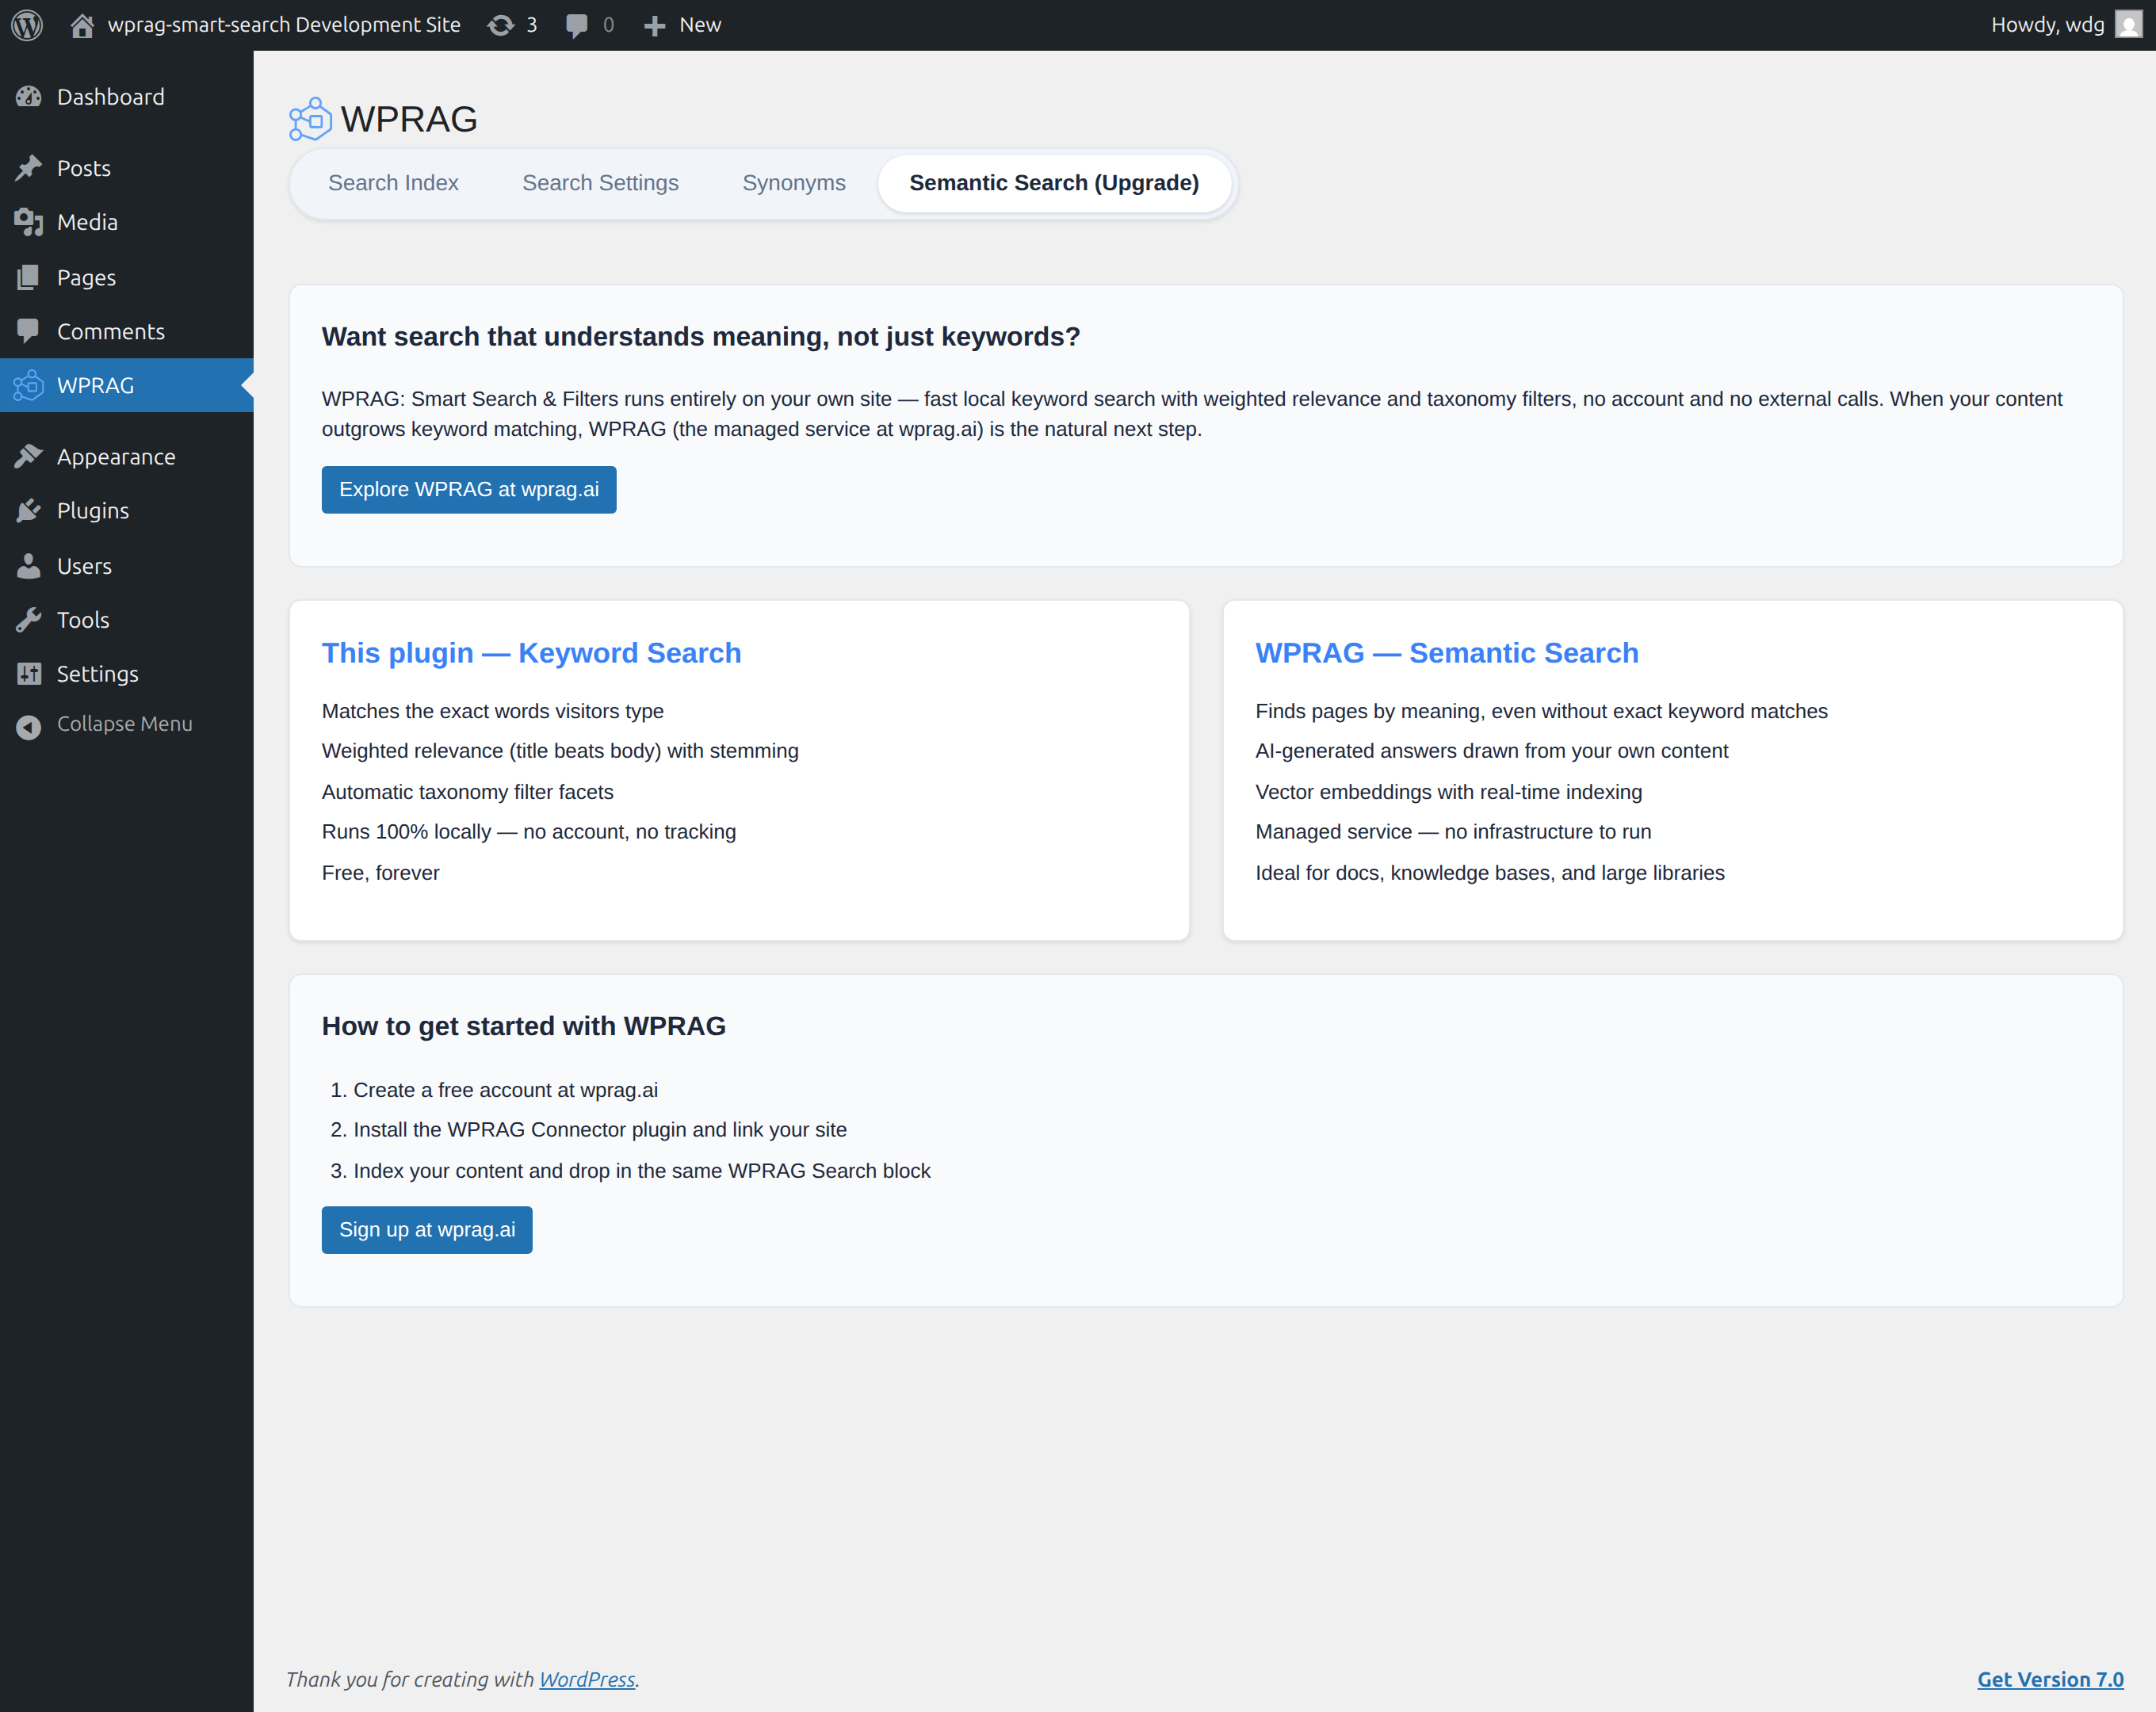This screenshot has height=1712, width=2156.
Task: Click the plus icon for New
Action: click(654, 26)
